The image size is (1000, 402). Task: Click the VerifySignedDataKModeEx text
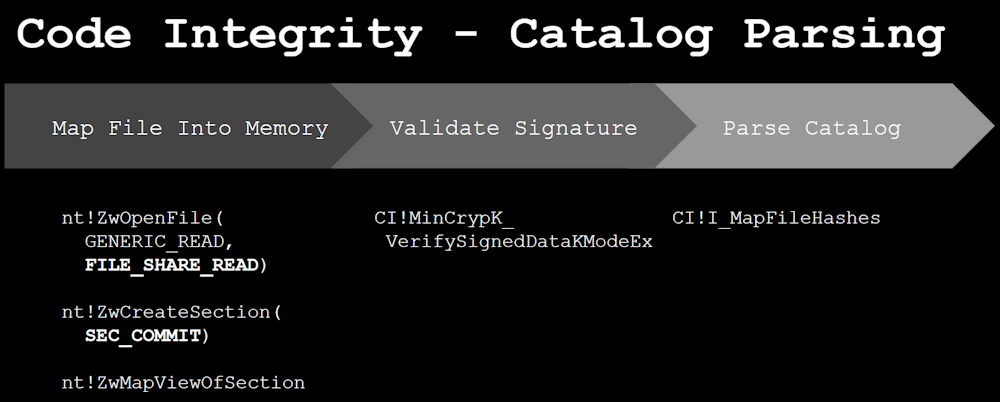click(518, 241)
